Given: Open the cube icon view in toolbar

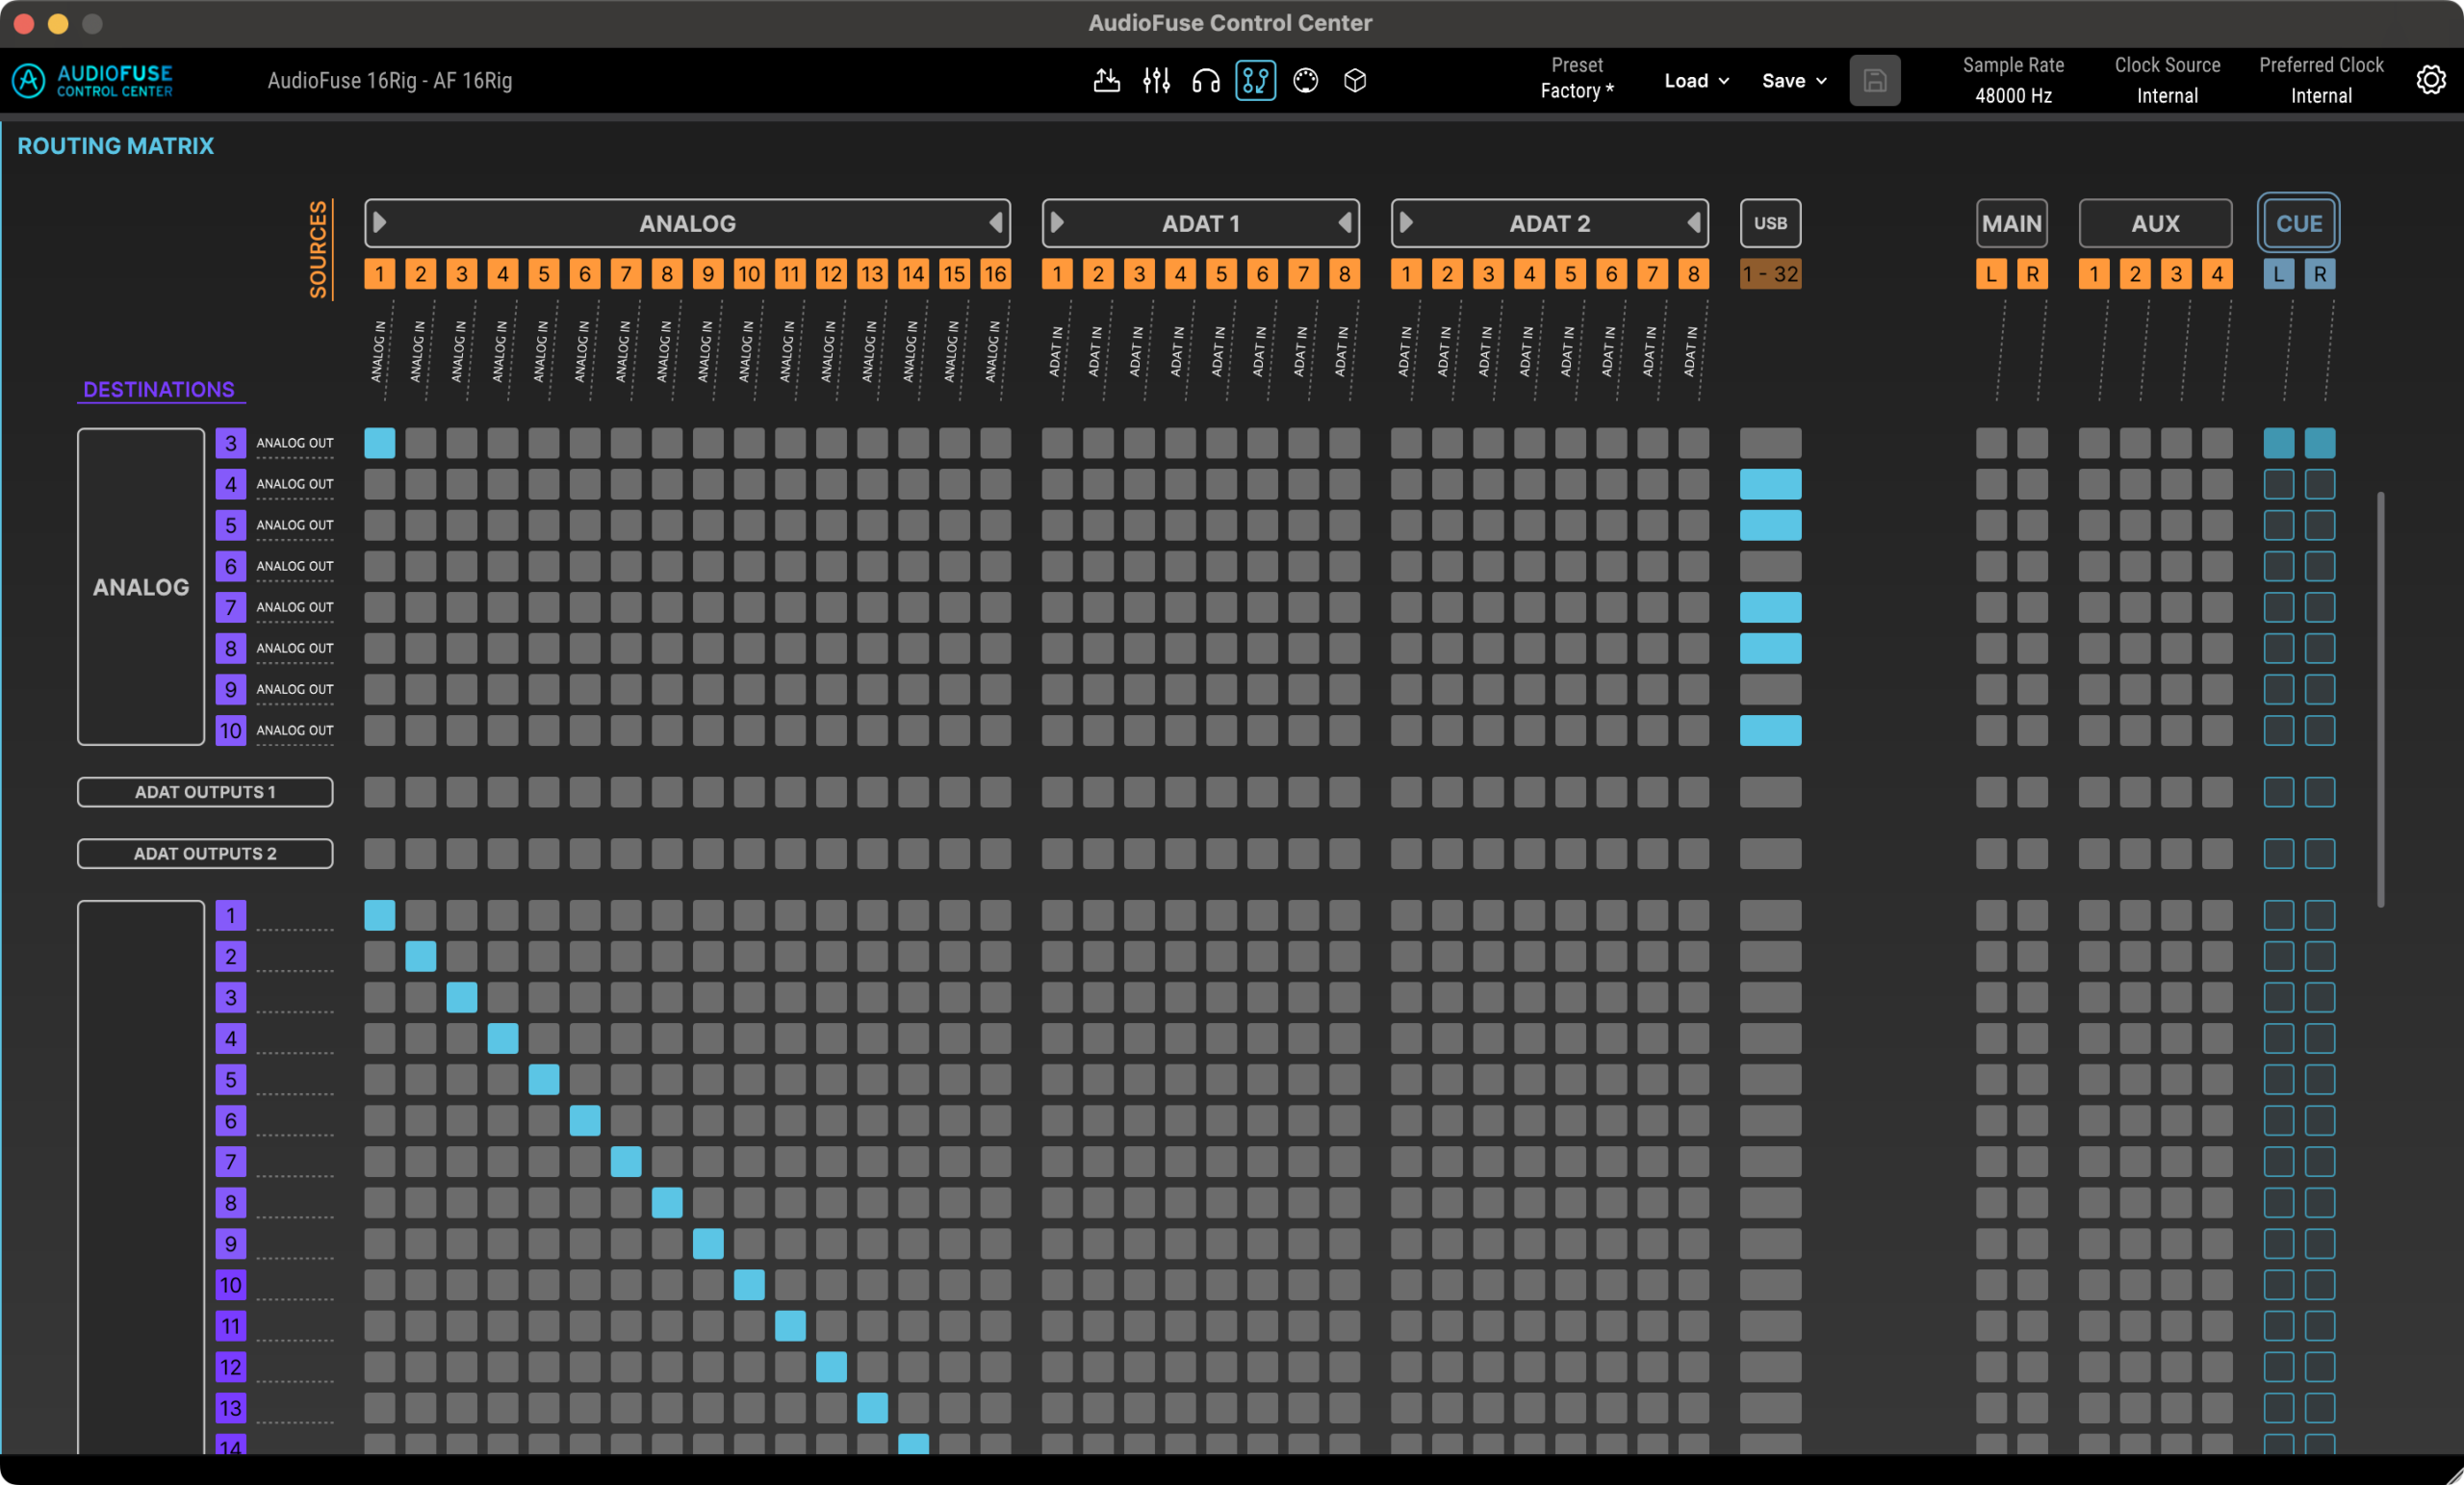Looking at the screenshot, I should coord(1355,81).
